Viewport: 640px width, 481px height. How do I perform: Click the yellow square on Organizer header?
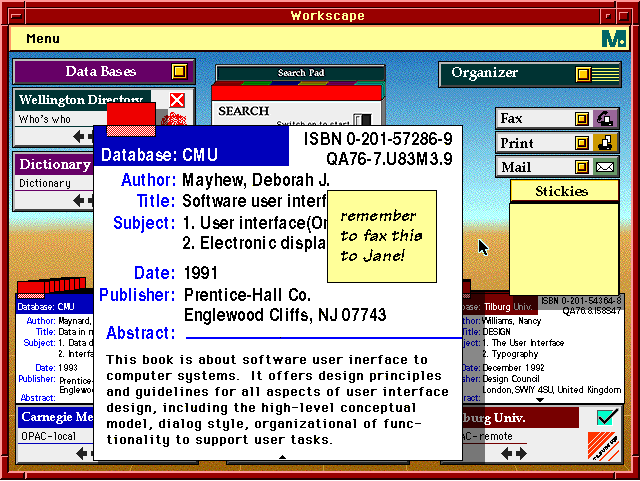click(583, 74)
